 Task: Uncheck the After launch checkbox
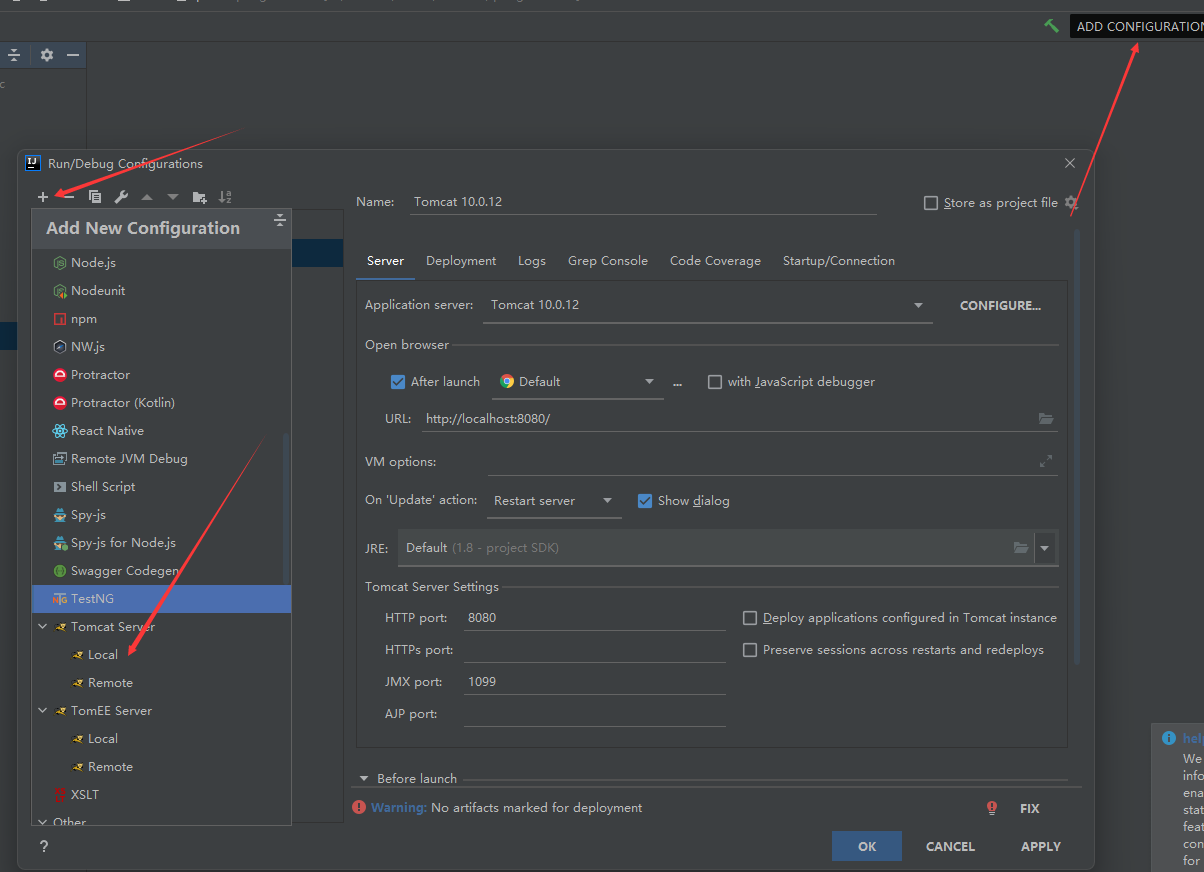tap(398, 382)
